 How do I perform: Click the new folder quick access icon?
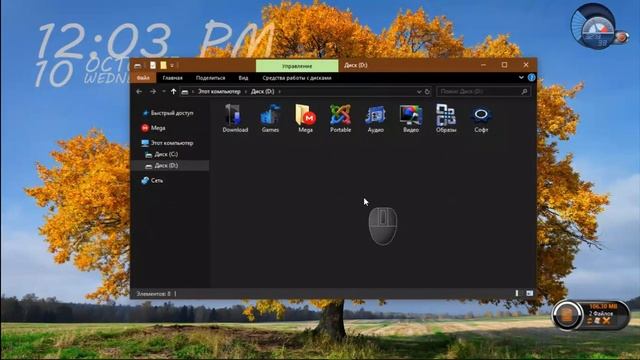pyautogui.click(x=163, y=65)
